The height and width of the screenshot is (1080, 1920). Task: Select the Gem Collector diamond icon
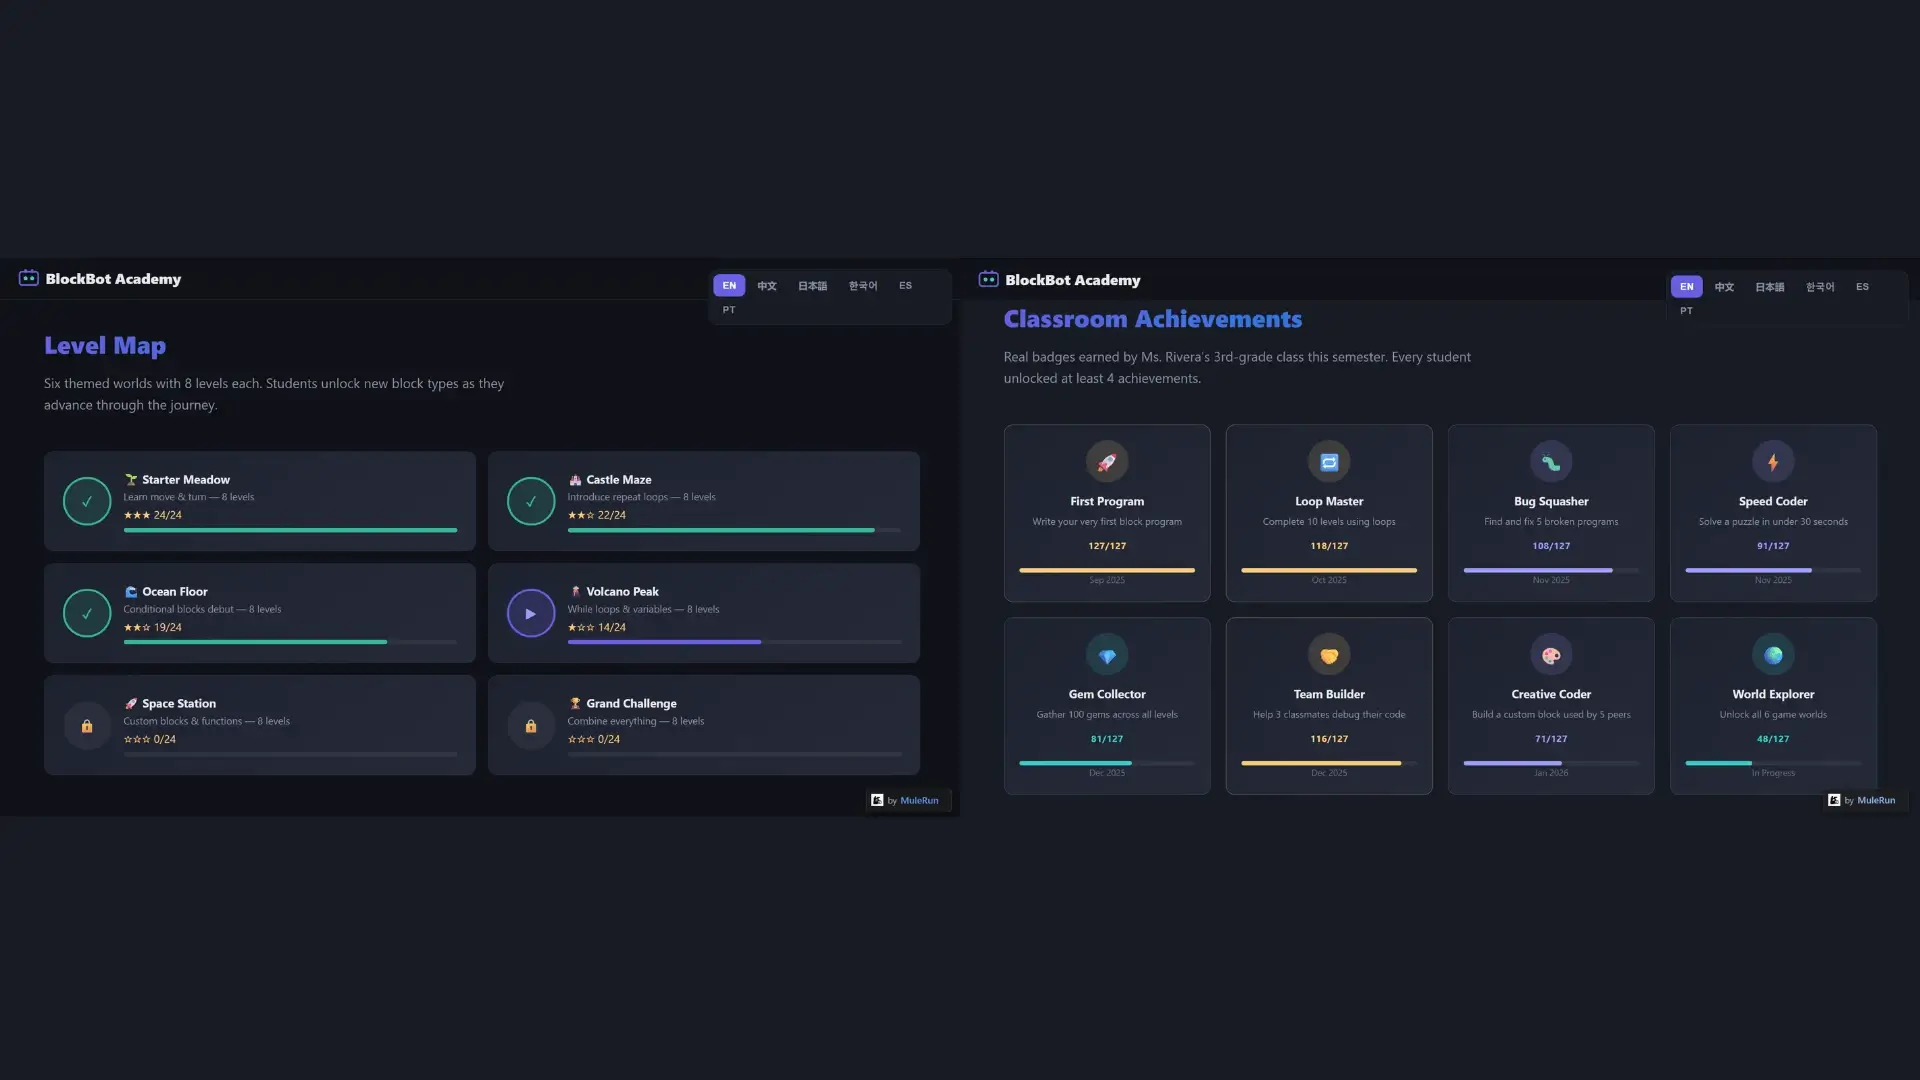coord(1107,655)
